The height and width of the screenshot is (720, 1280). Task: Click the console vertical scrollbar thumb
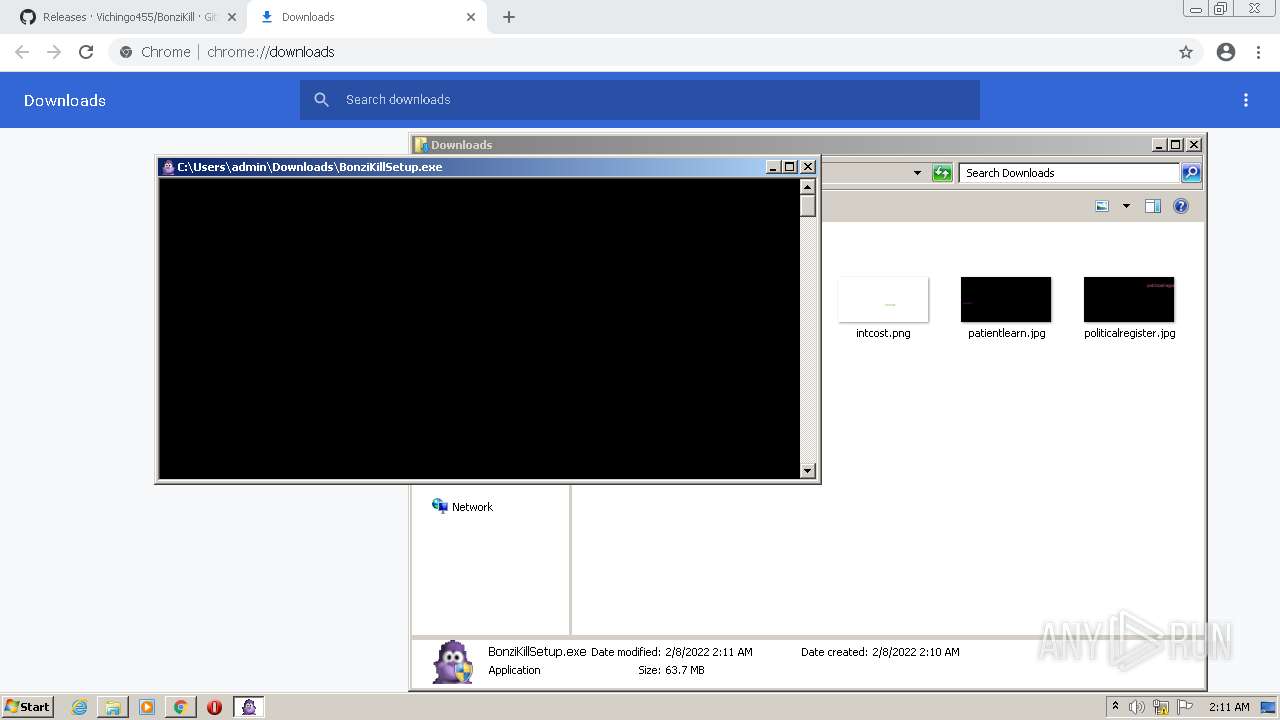[808, 206]
